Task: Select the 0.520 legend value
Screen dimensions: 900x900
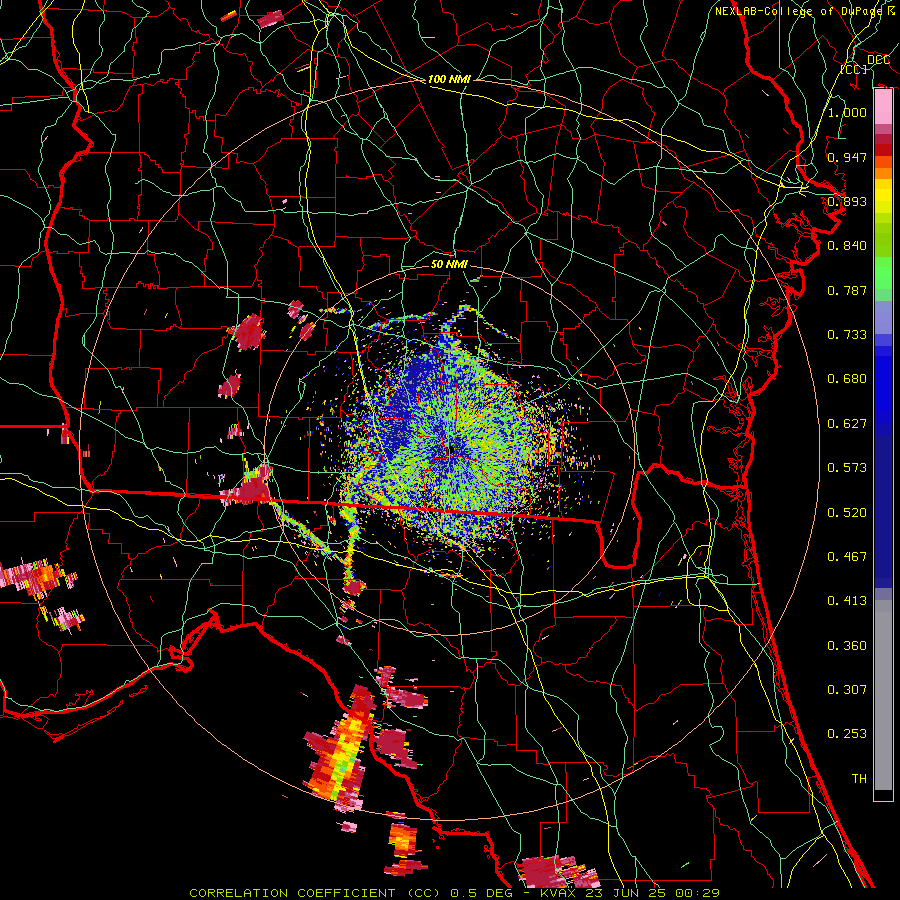Action: tap(847, 513)
